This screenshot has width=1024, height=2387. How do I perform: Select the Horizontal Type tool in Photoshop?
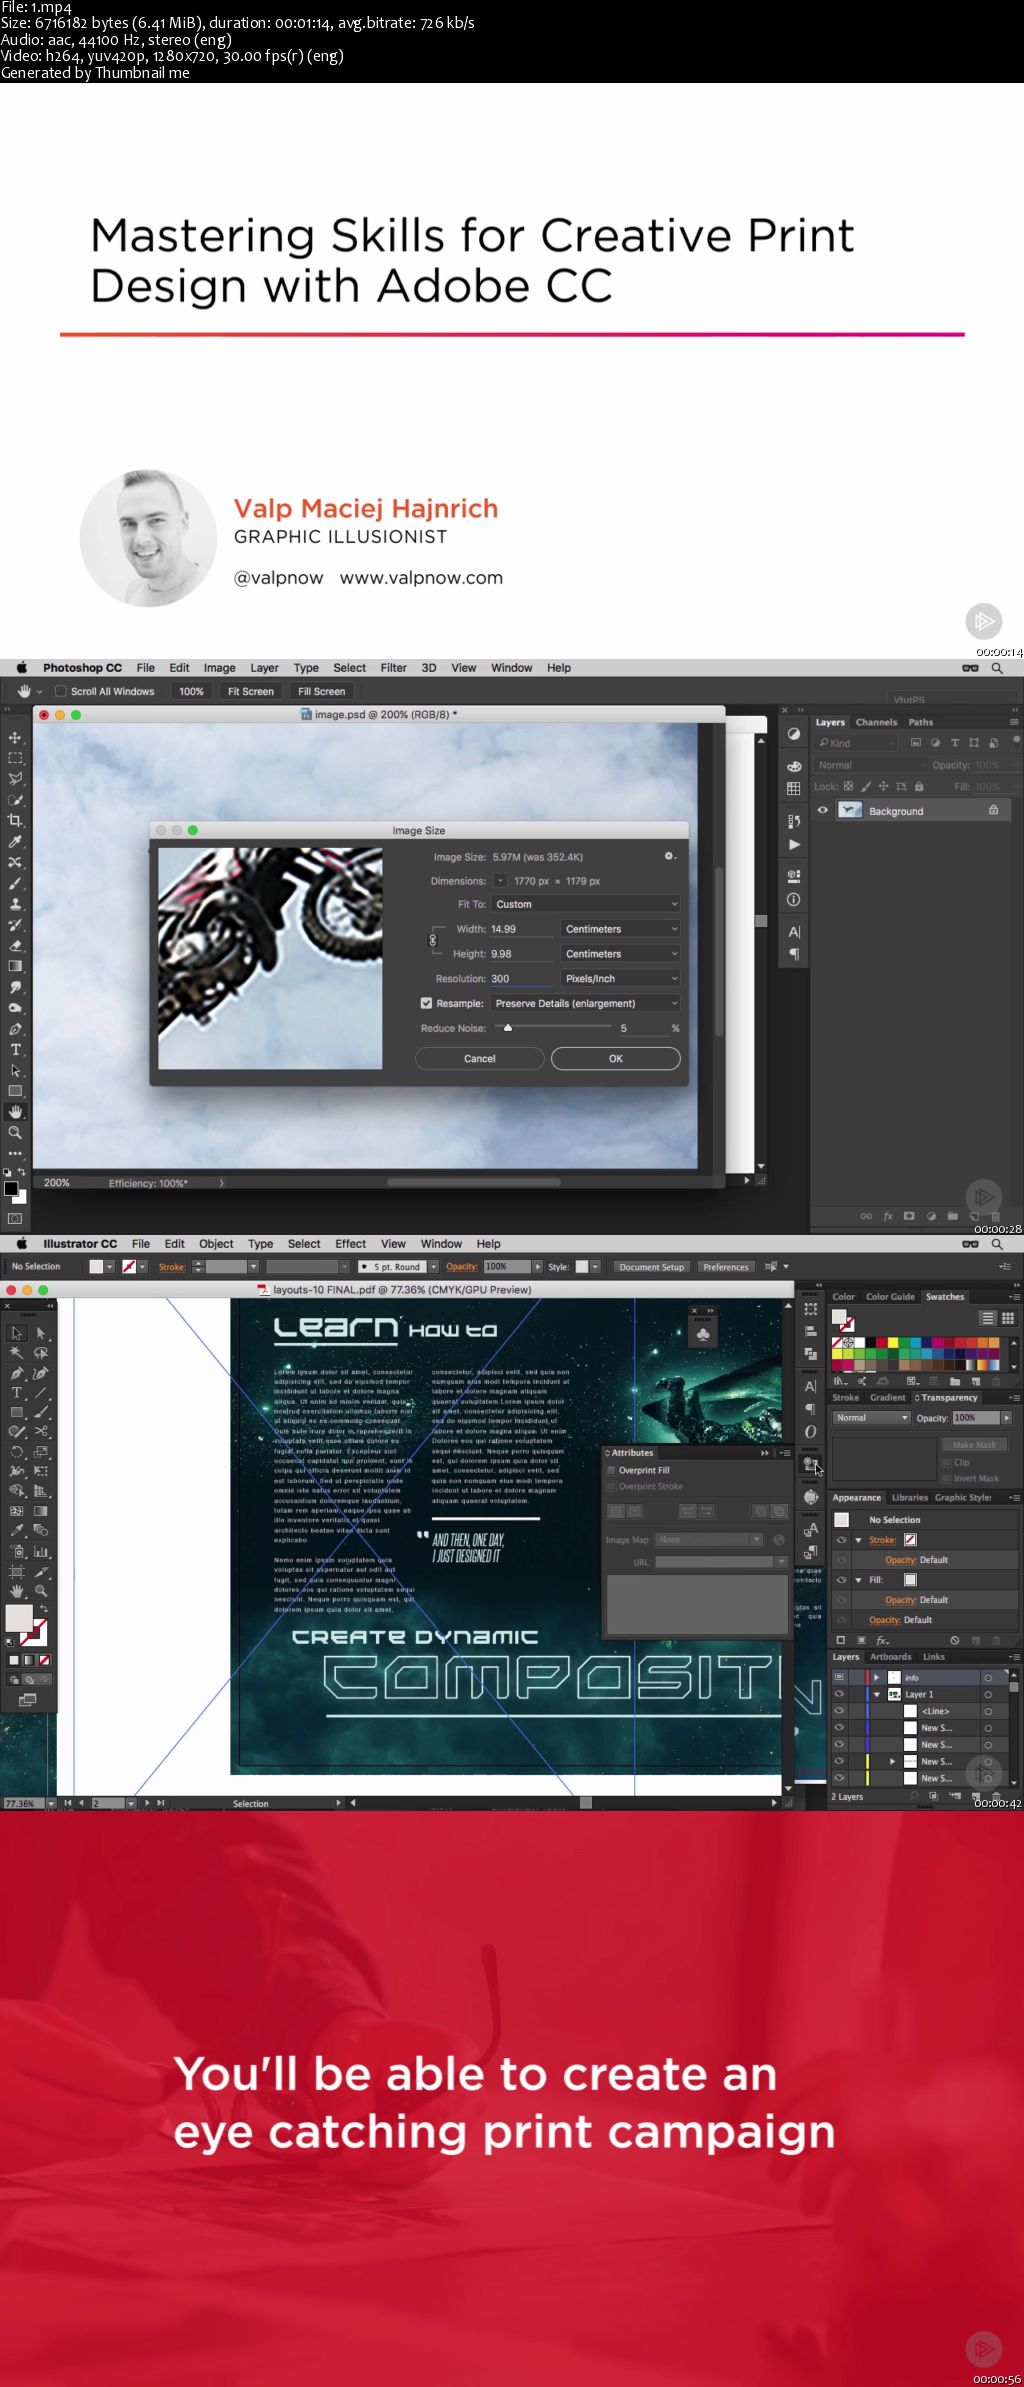coord(15,1049)
